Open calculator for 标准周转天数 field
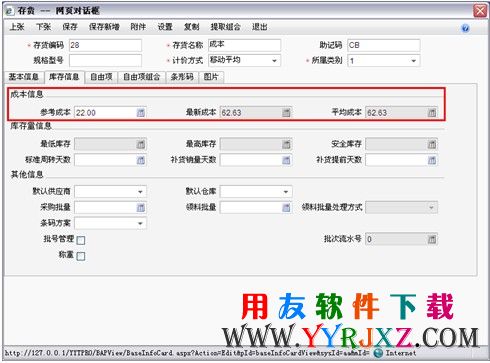The image size is (490, 363). [141, 160]
